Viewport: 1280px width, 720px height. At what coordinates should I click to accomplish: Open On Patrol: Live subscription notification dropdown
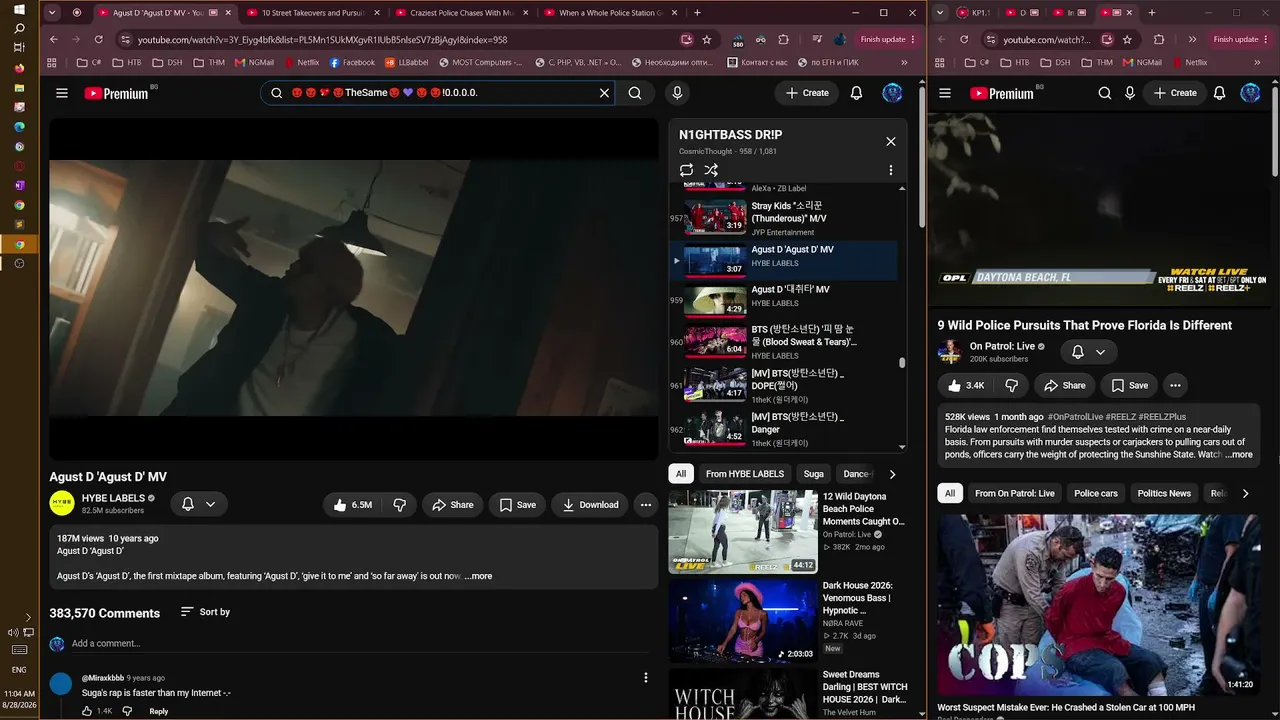(1089, 352)
